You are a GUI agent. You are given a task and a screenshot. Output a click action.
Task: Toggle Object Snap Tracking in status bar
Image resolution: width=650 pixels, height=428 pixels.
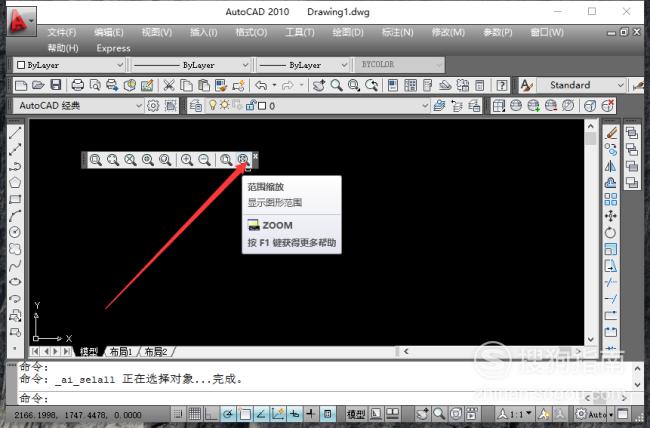coord(261,413)
